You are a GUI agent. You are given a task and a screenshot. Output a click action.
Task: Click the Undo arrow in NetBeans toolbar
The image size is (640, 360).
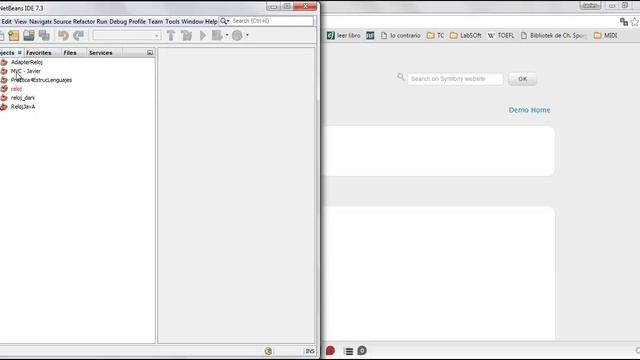click(x=63, y=36)
